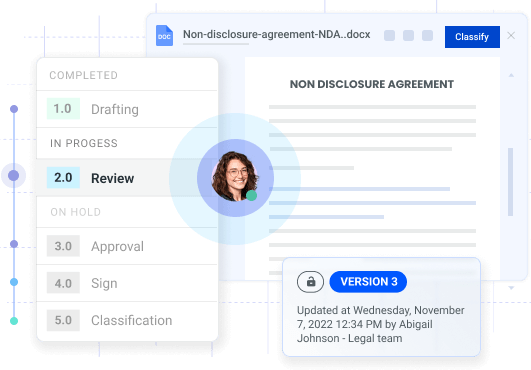The height and width of the screenshot is (370, 531).
Task: Open the reviewer's profile avatar
Action: point(235,176)
